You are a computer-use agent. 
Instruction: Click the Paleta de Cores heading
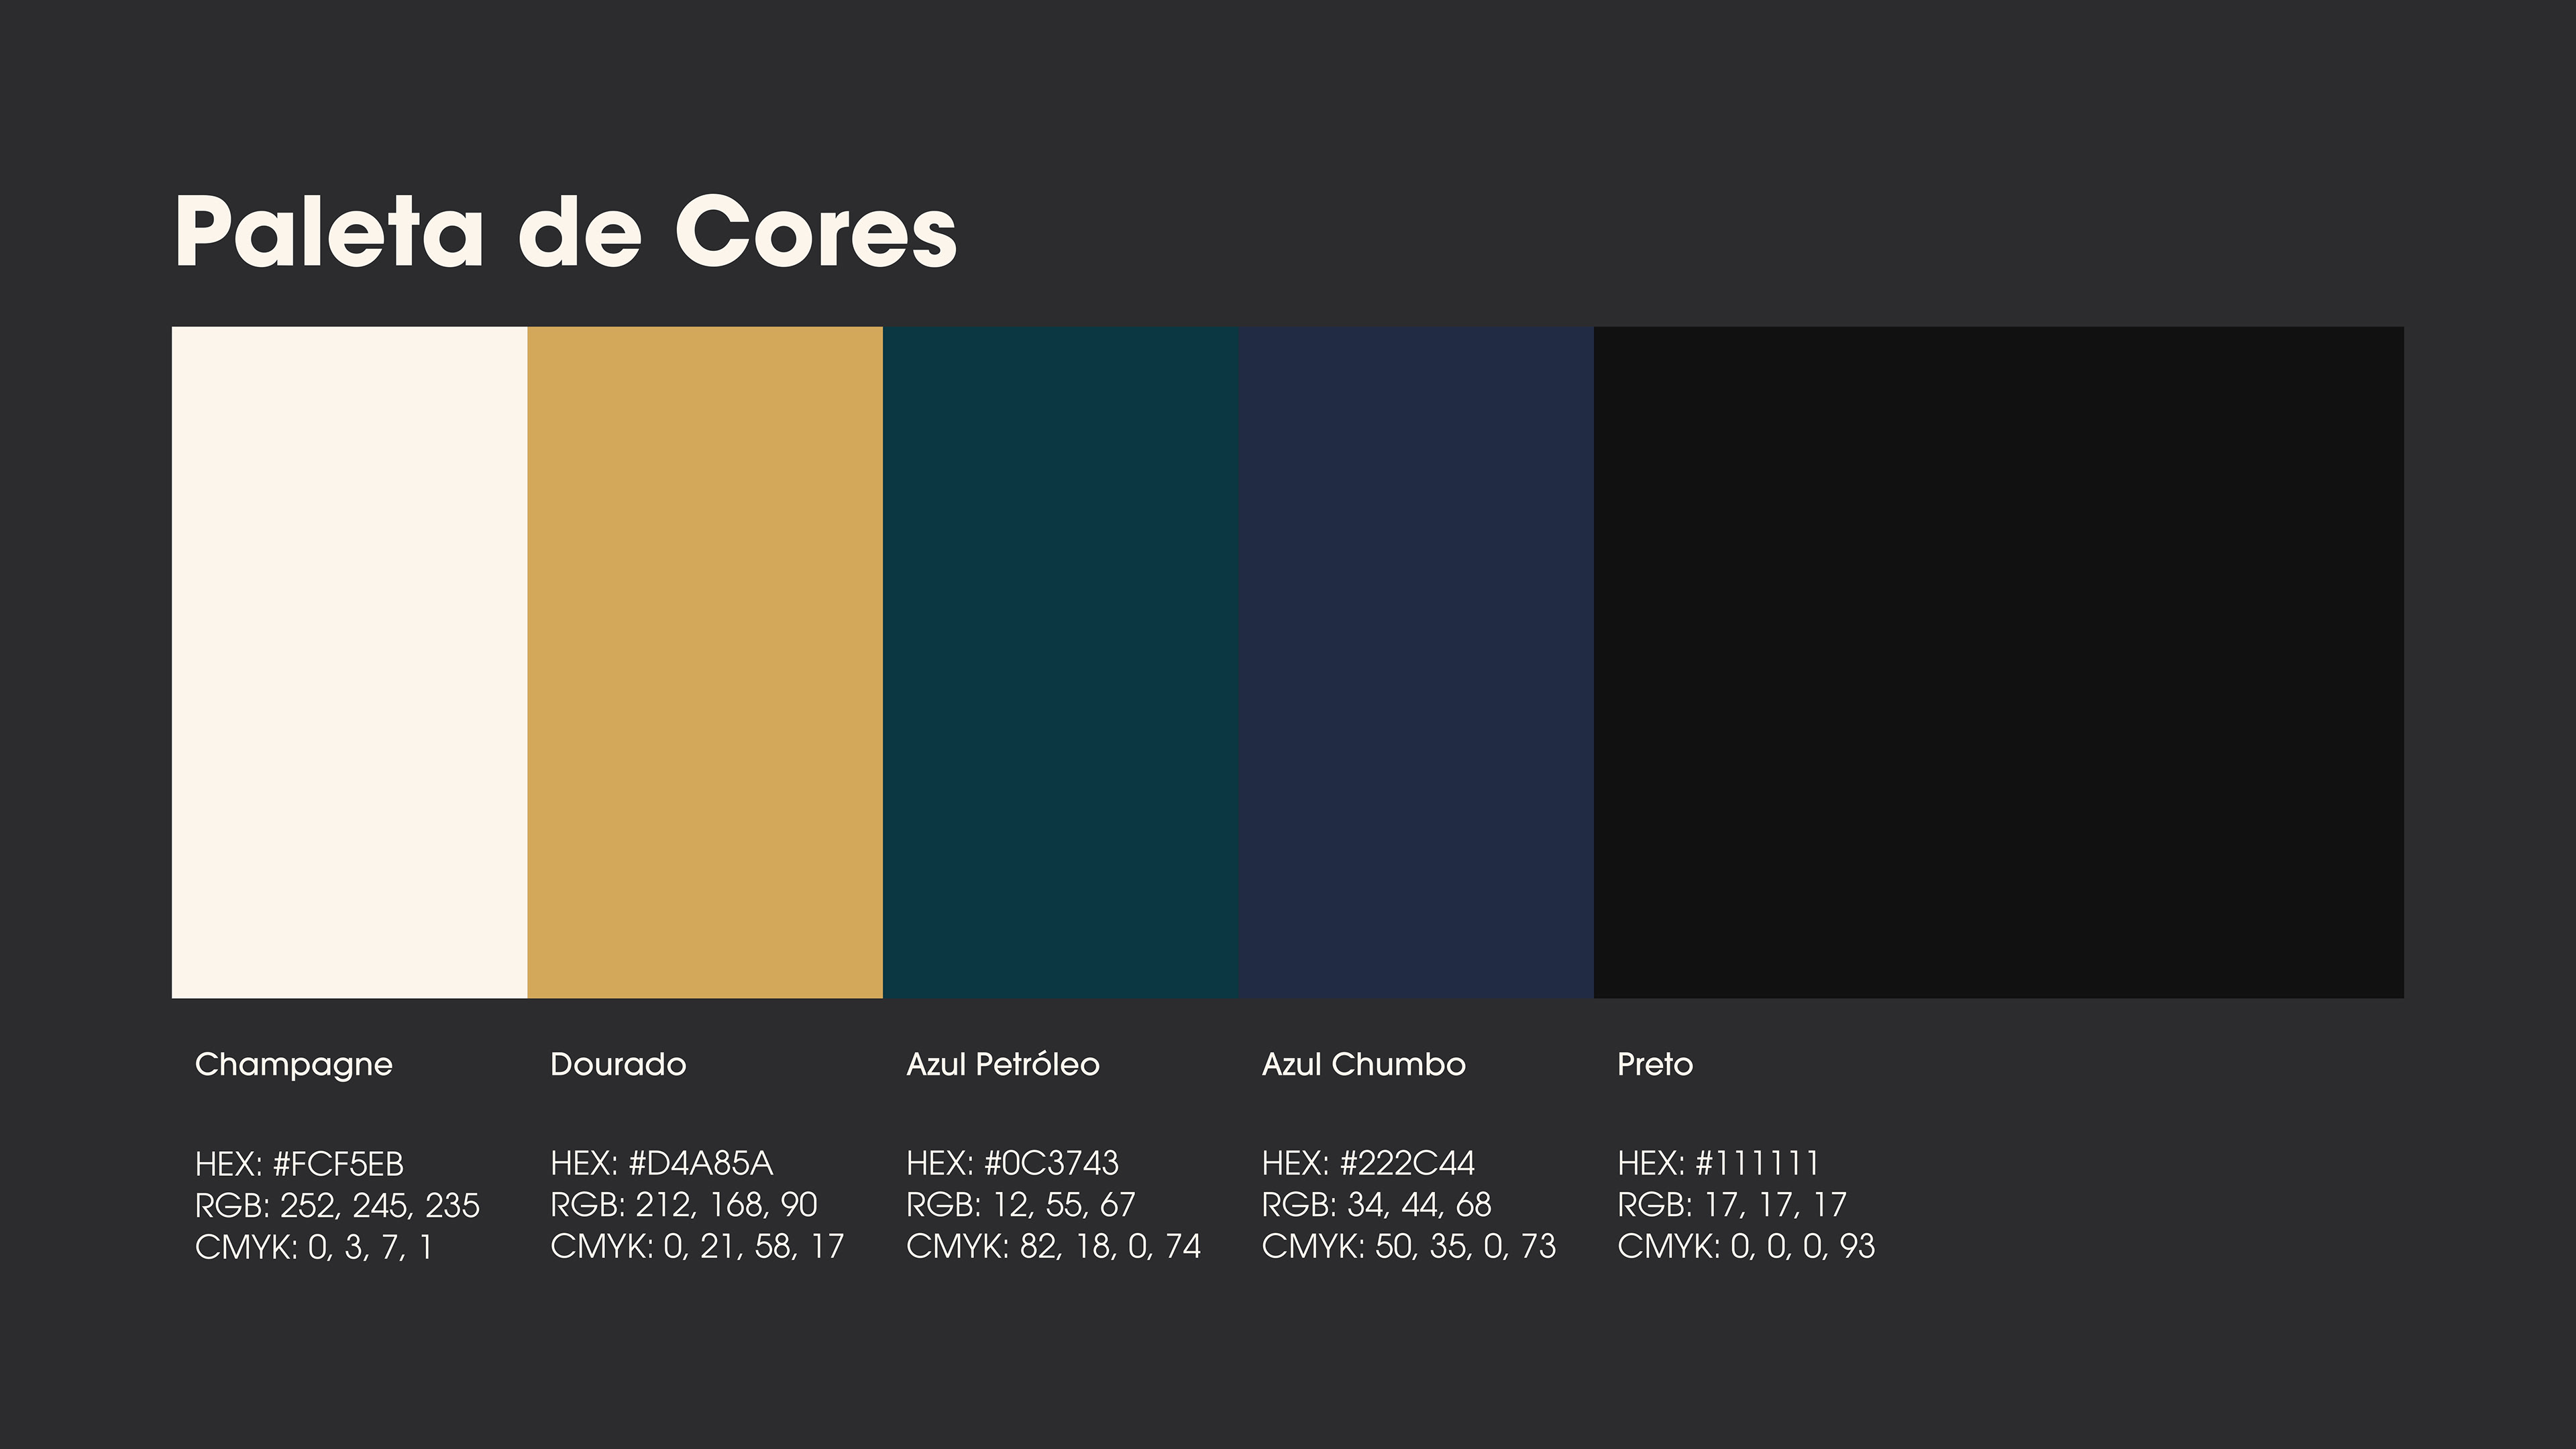coord(566,232)
